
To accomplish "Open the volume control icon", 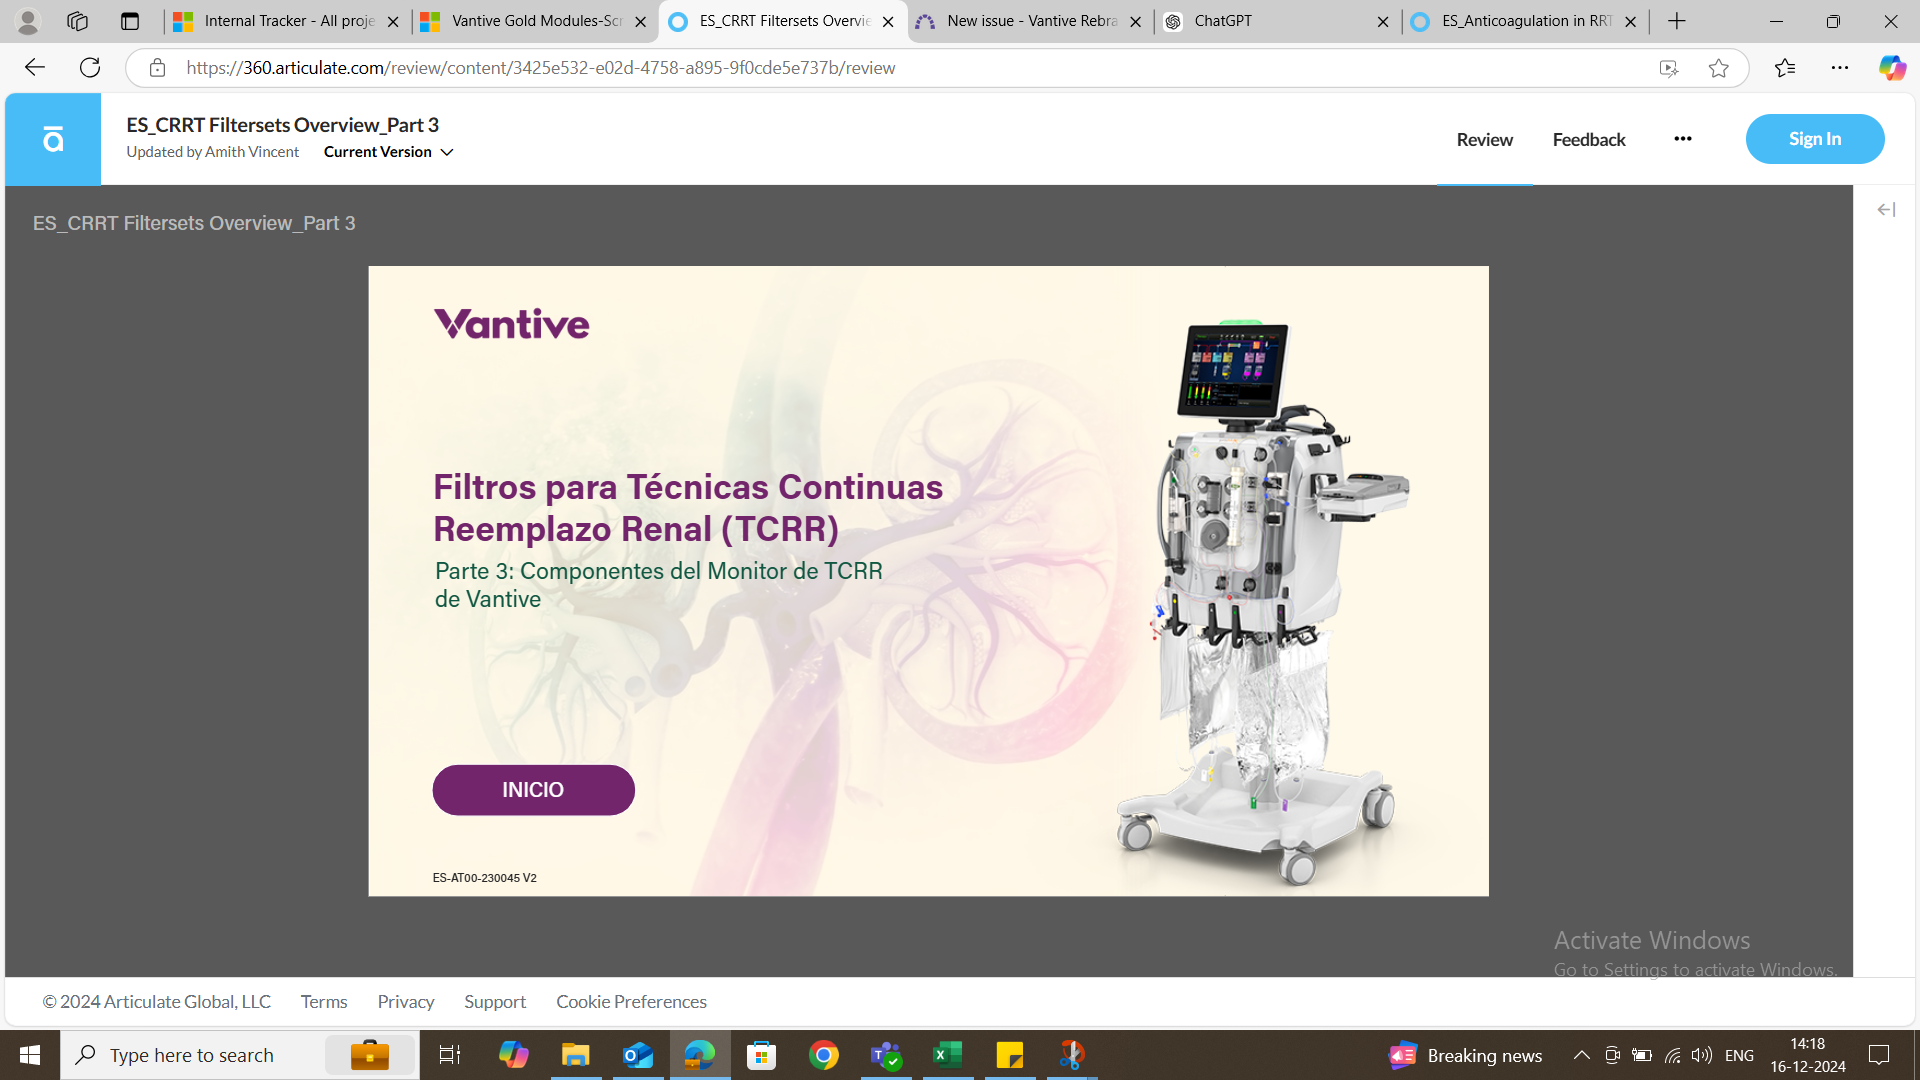I will (x=1701, y=1055).
